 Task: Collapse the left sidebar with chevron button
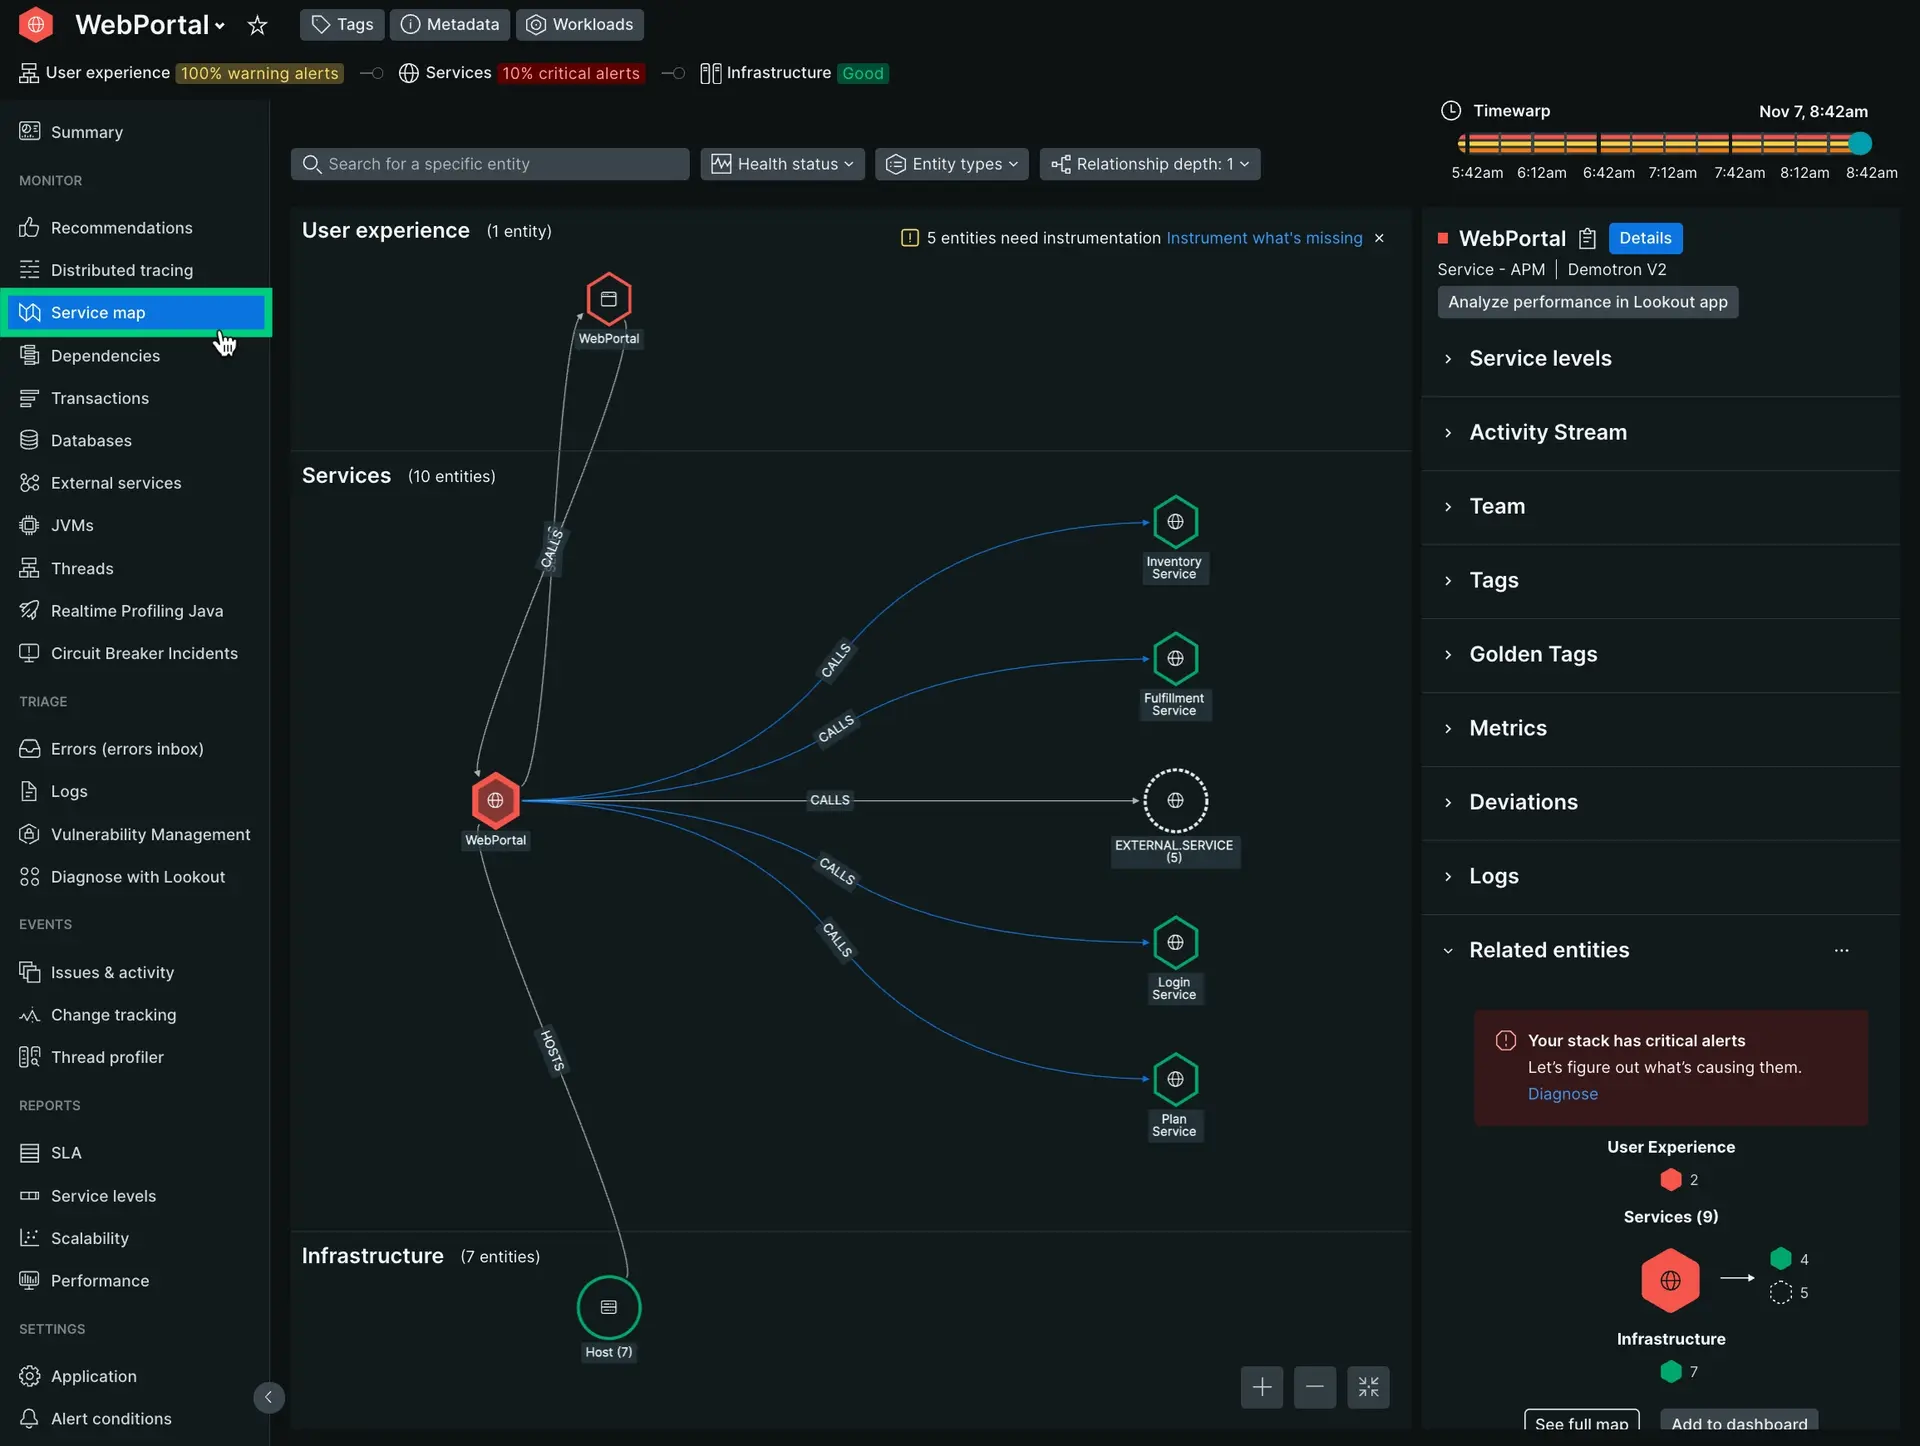(x=268, y=1397)
